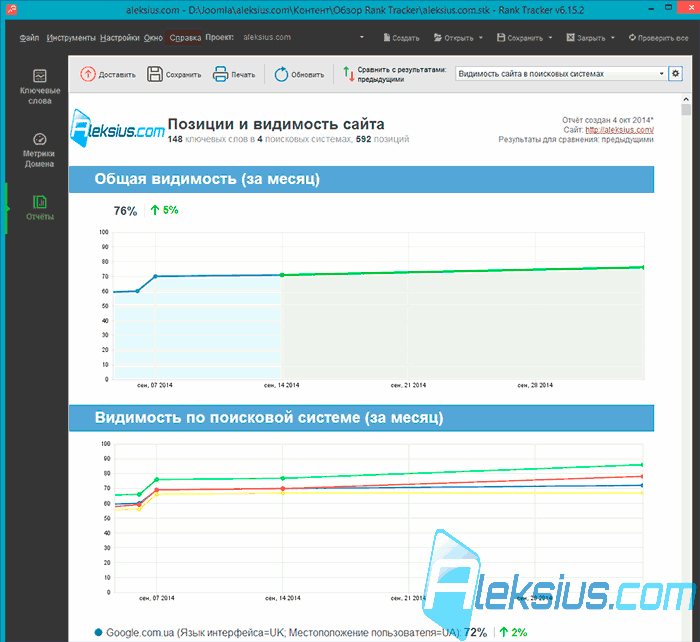Open the Ключевые слова sidebar section

tap(40, 87)
